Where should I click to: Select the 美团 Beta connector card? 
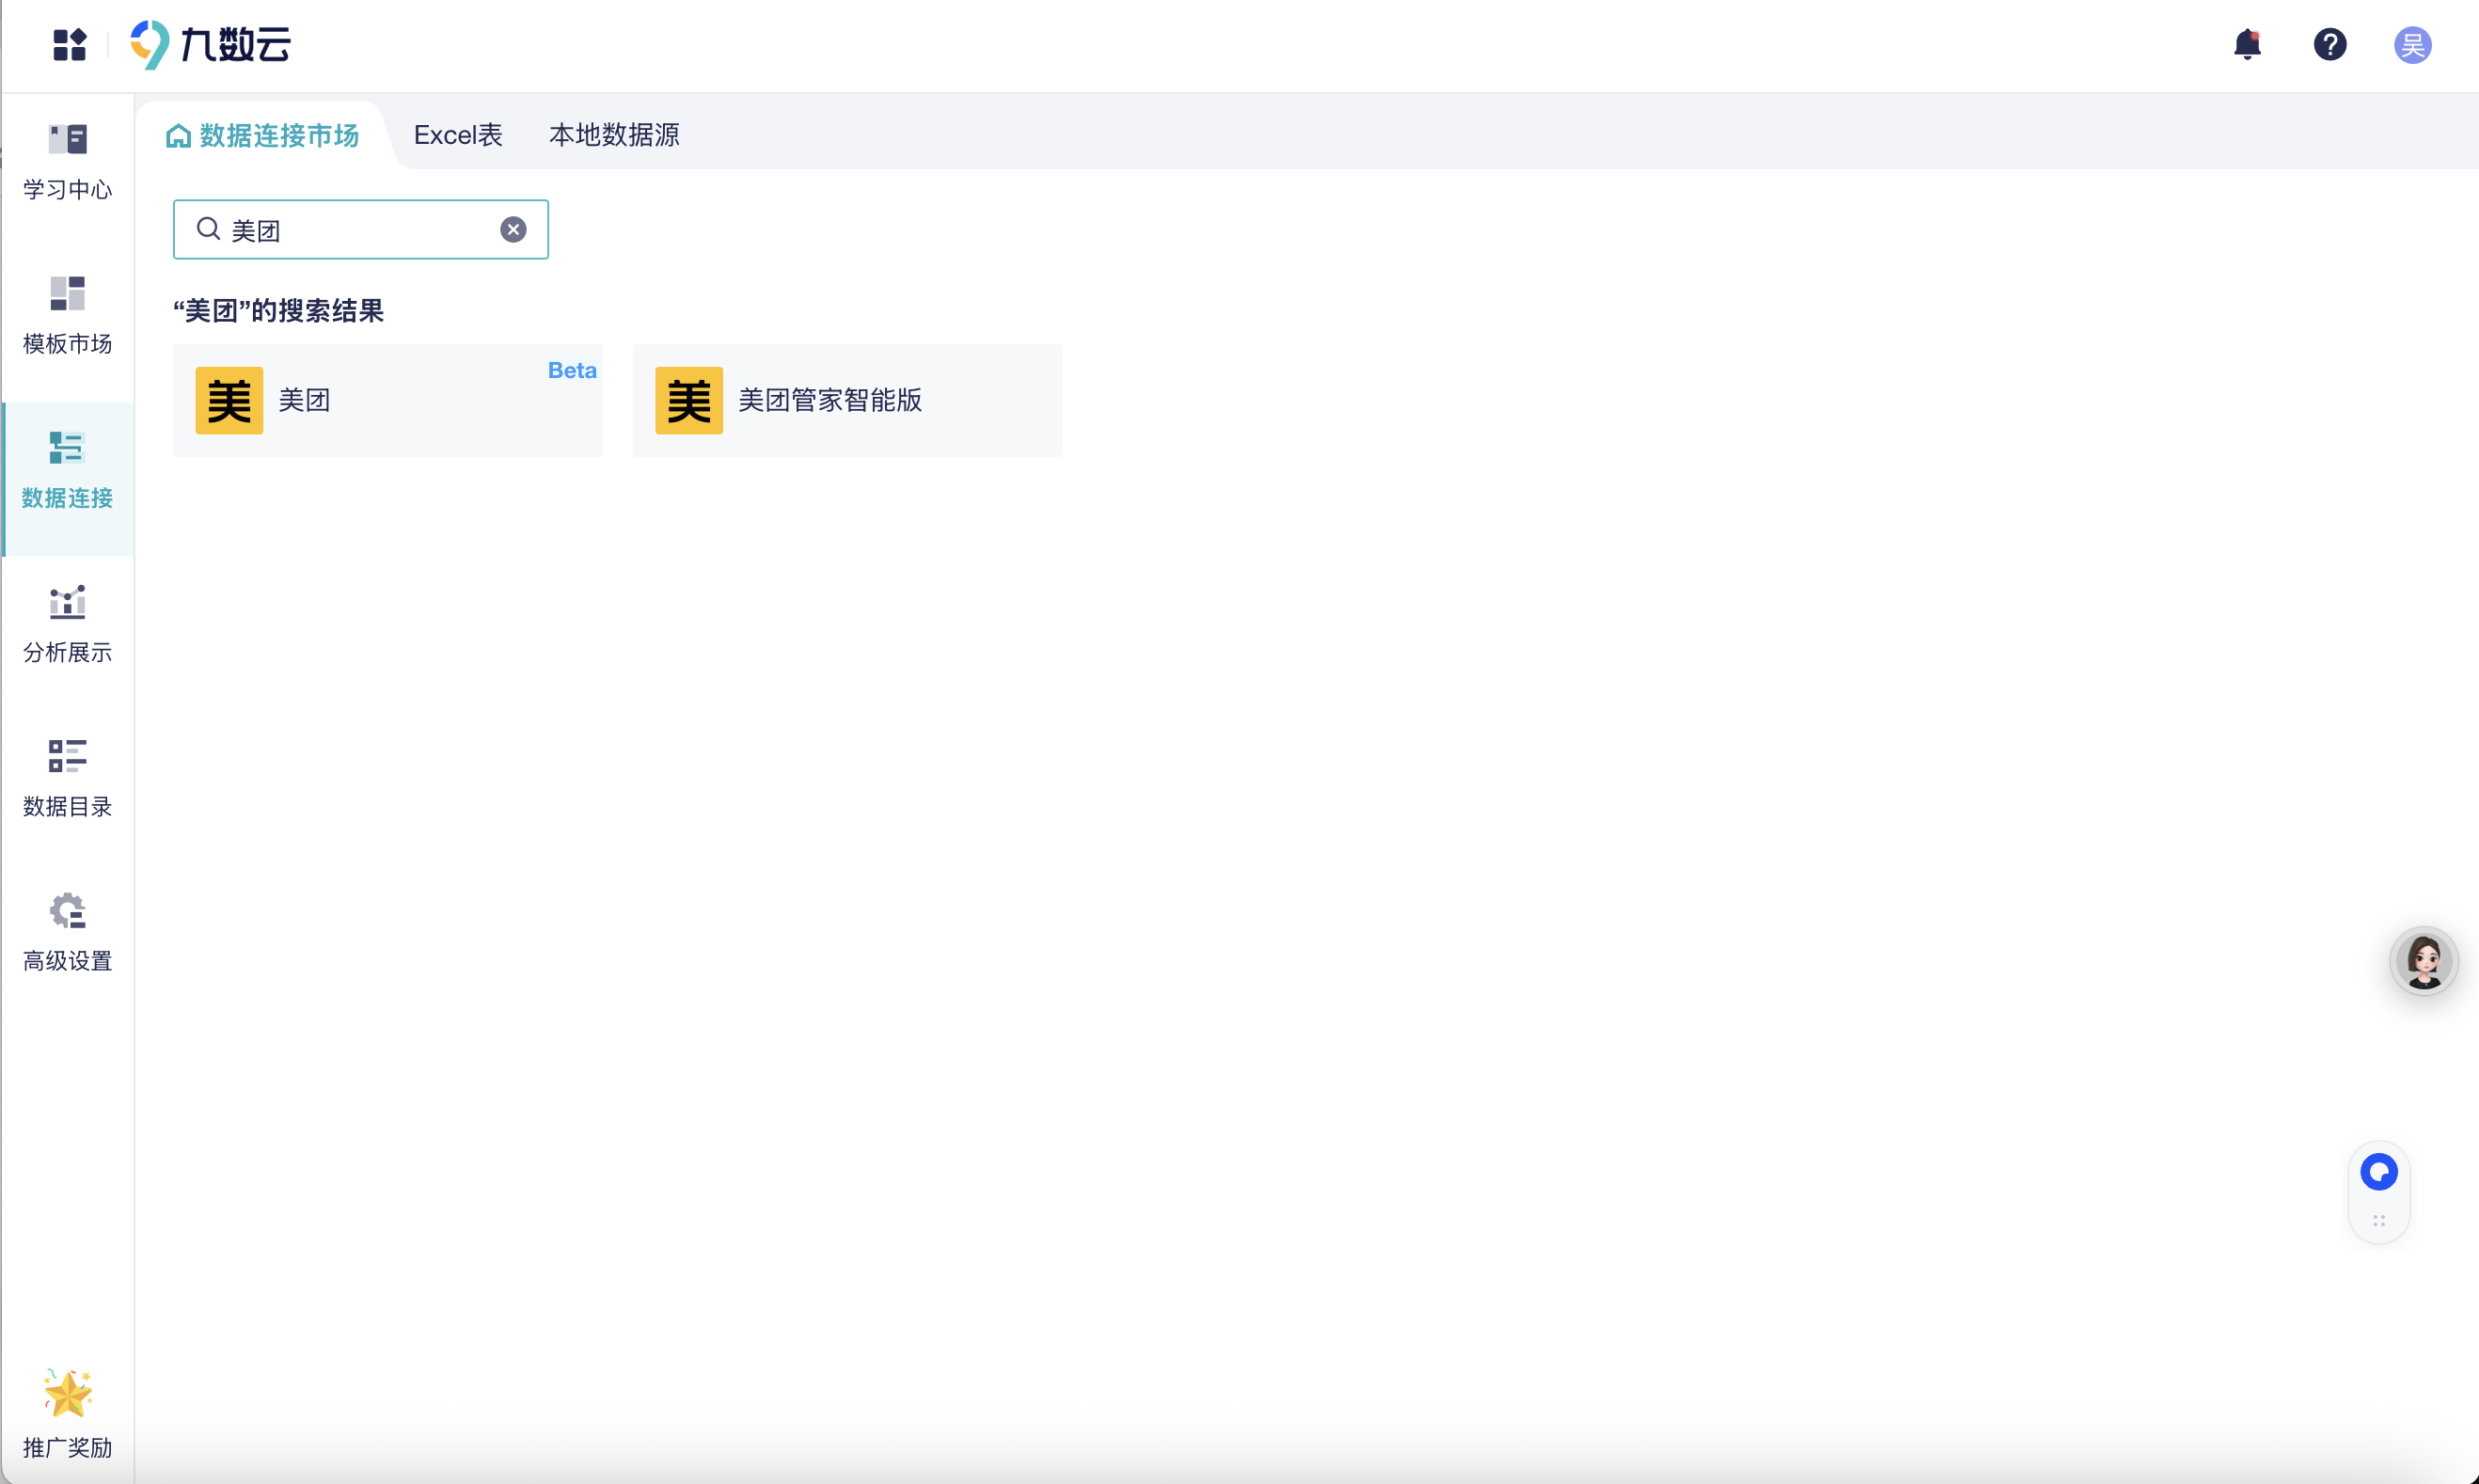pos(388,400)
